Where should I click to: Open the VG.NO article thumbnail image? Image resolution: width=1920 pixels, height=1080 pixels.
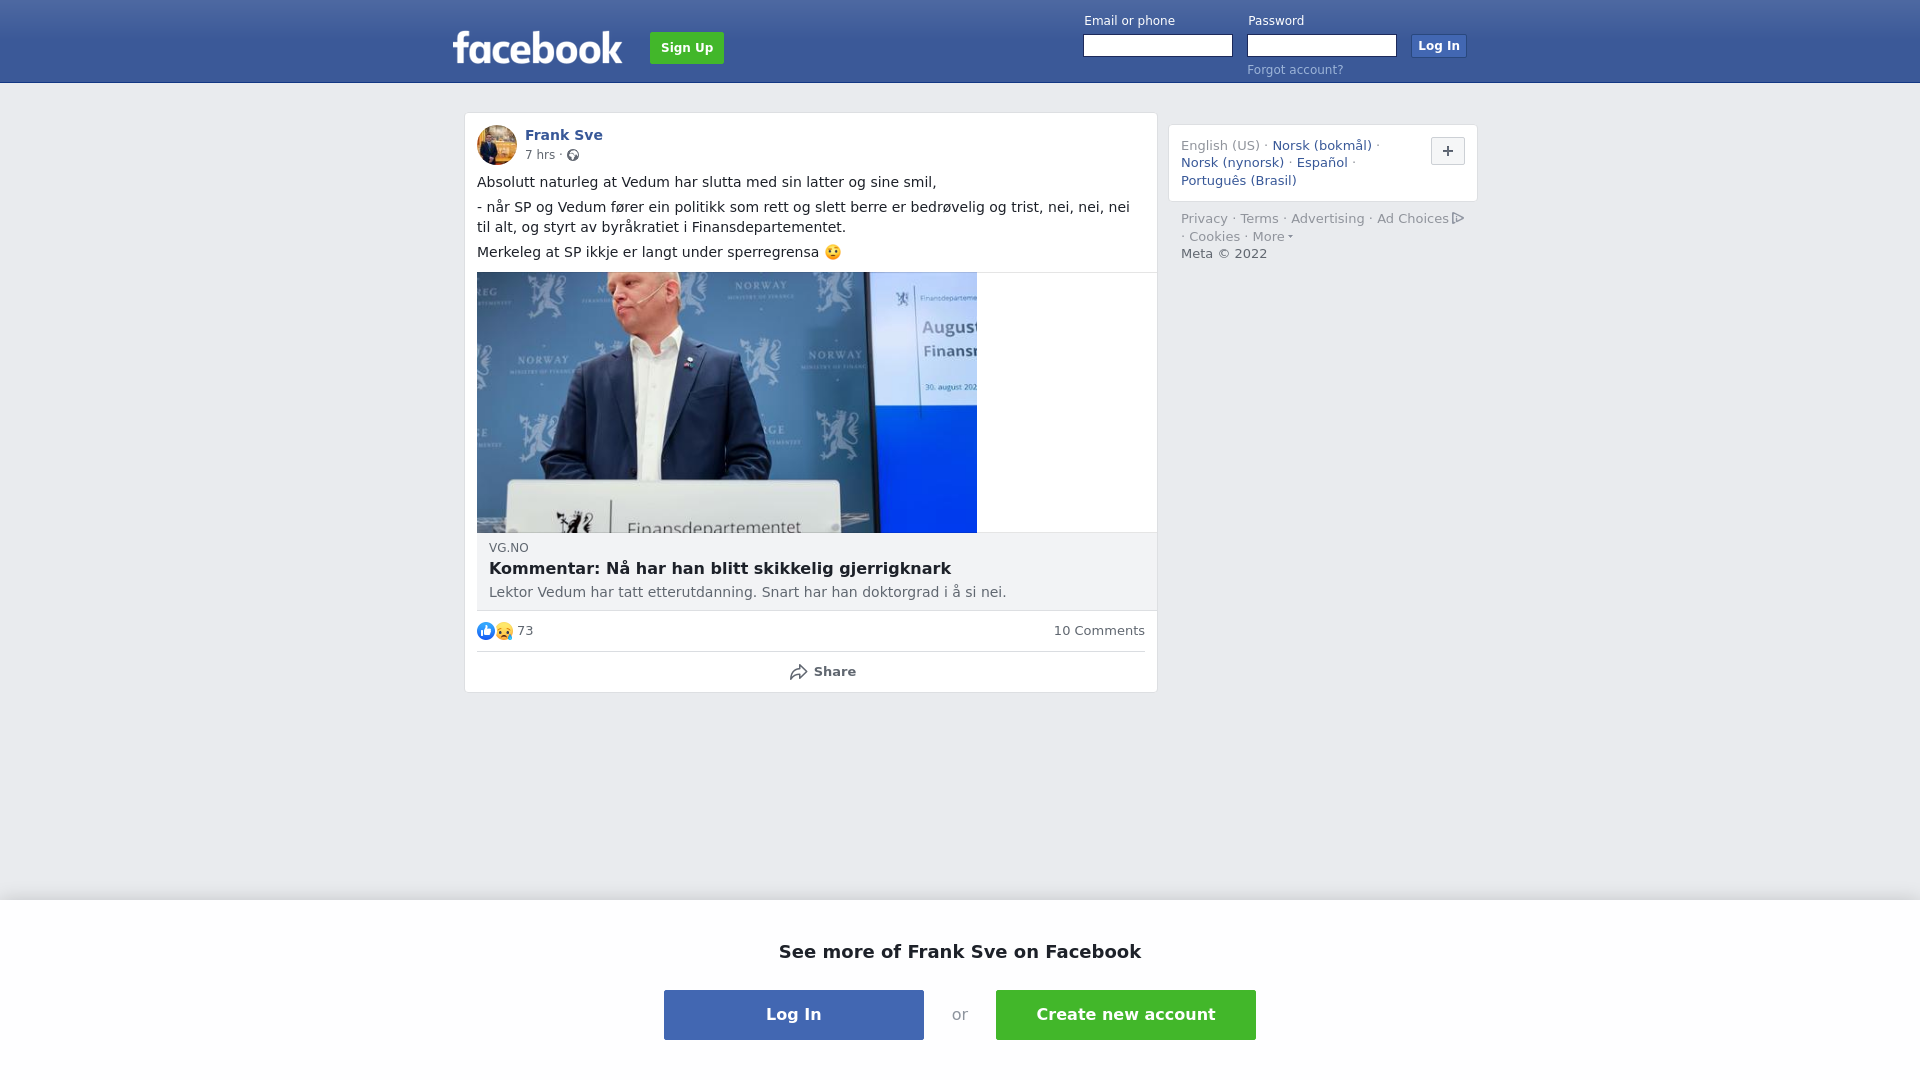(x=727, y=402)
